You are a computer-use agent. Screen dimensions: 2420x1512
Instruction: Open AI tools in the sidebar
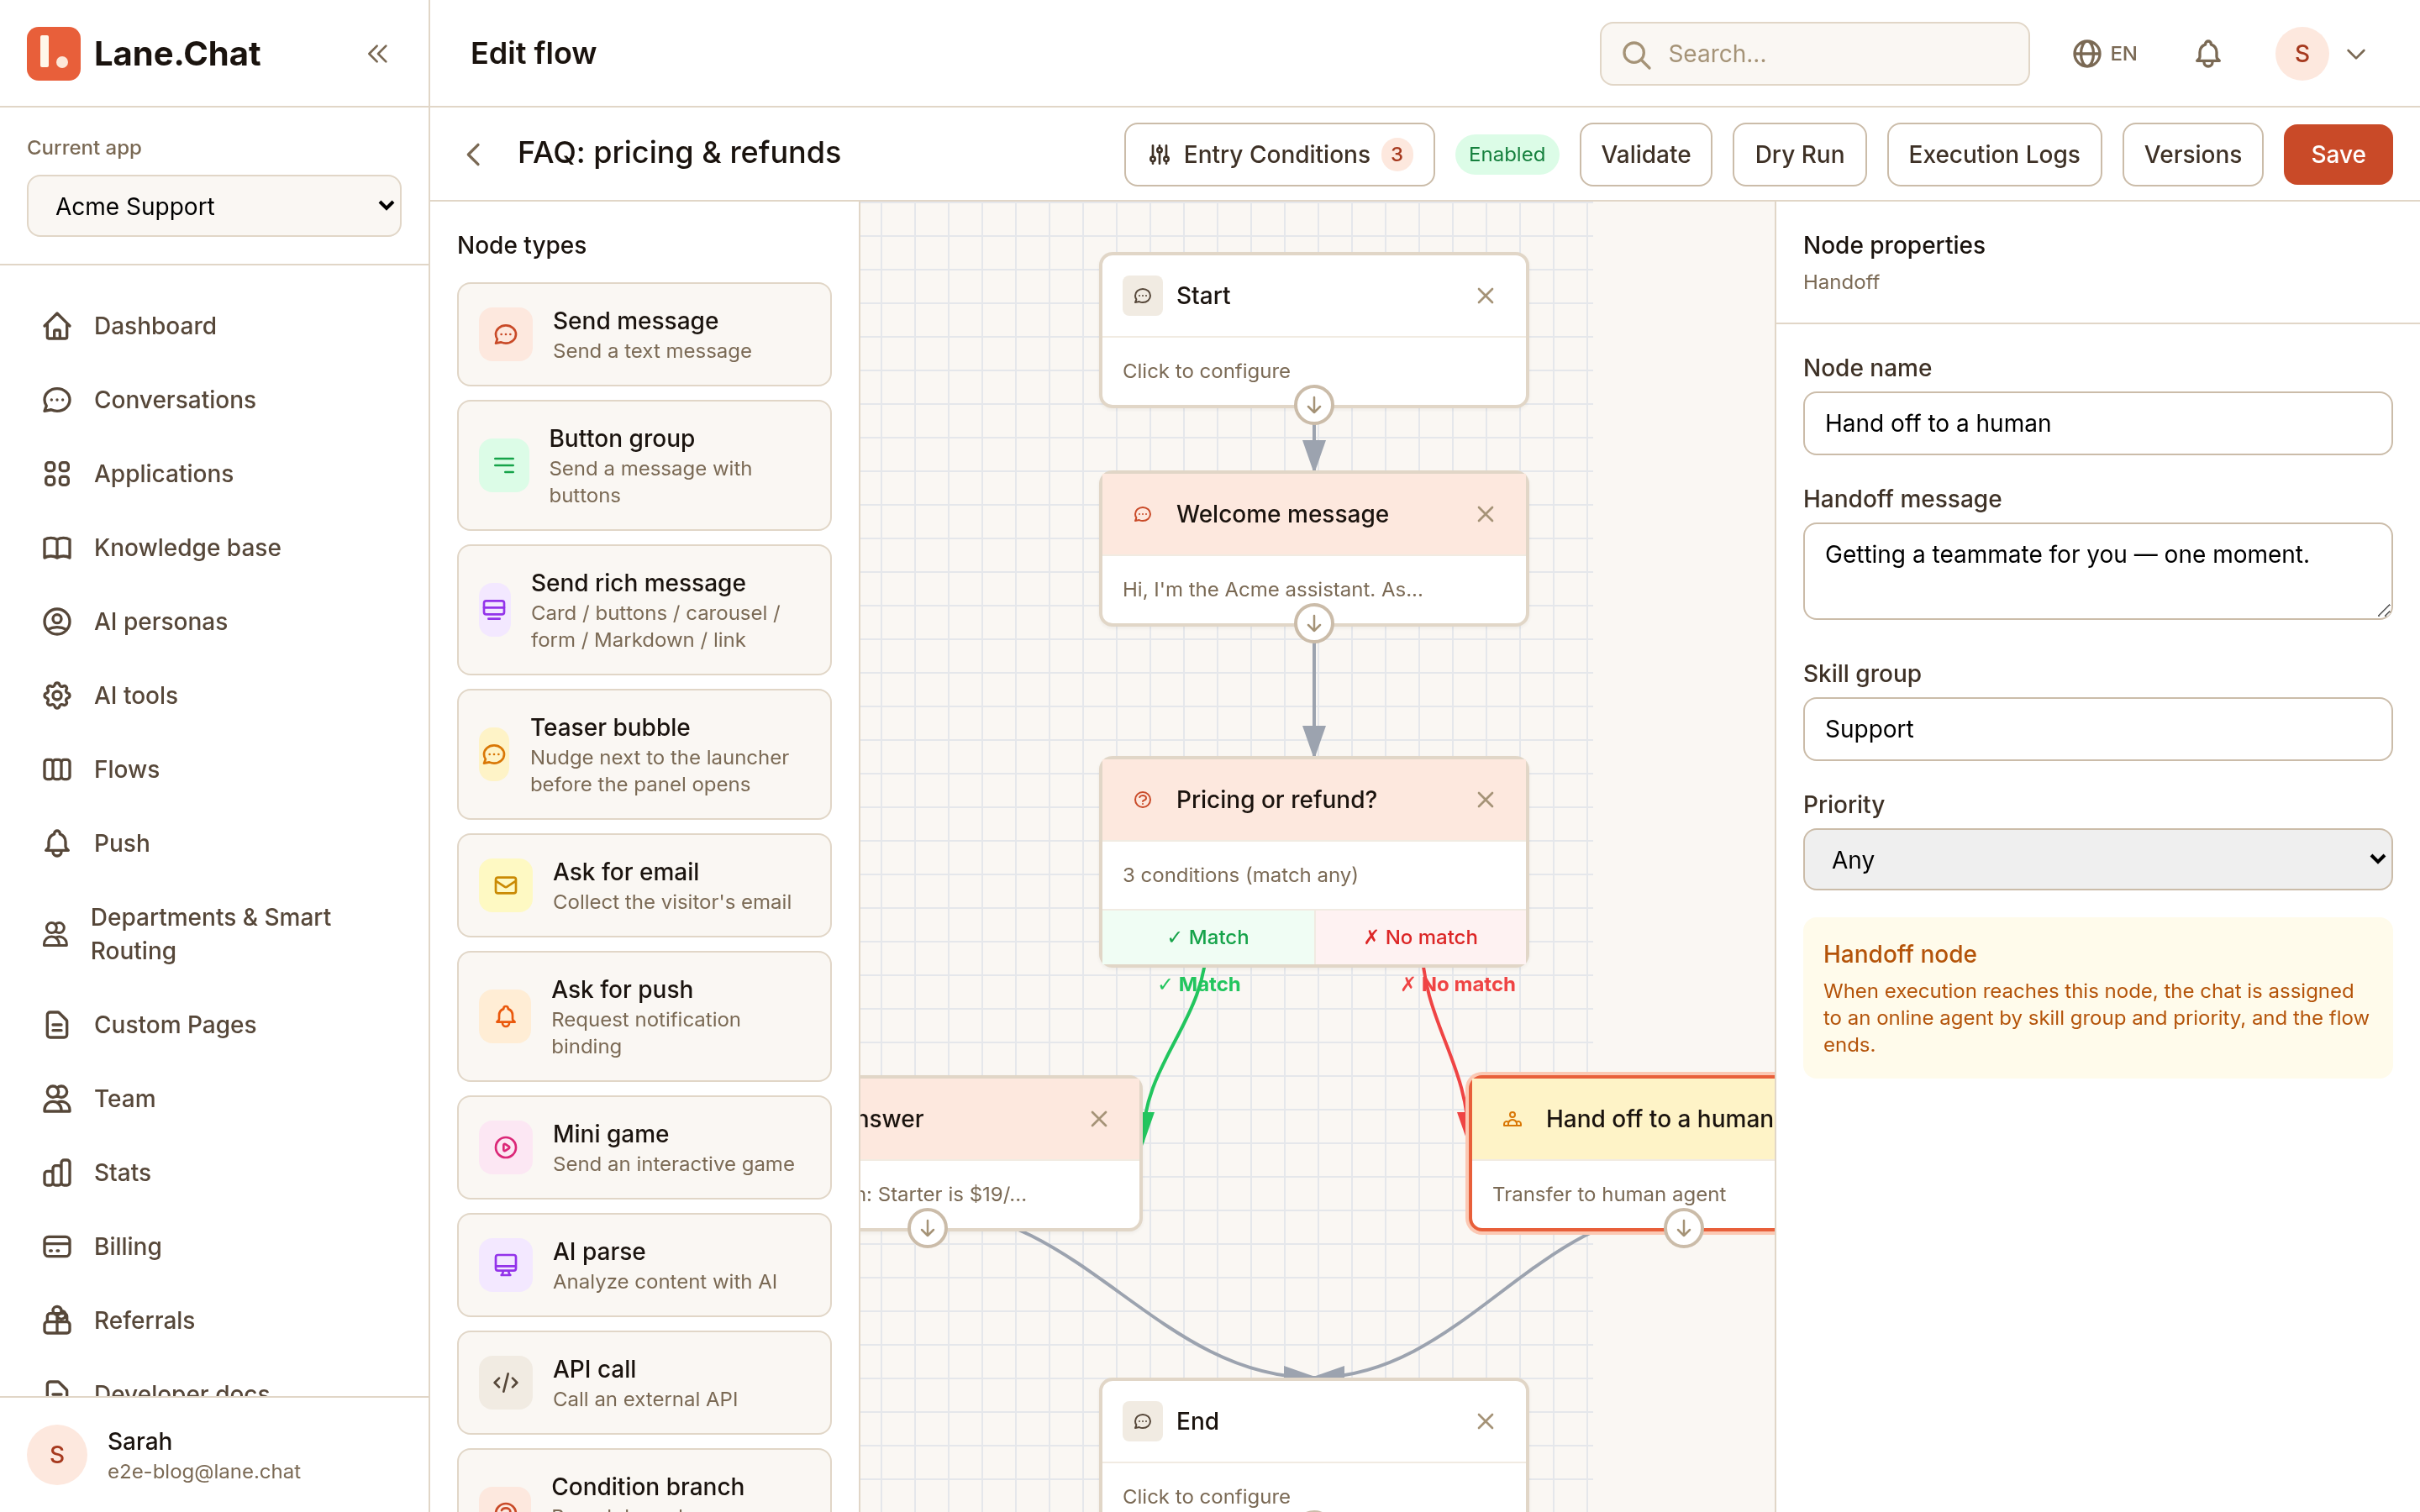pyautogui.click(x=215, y=696)
